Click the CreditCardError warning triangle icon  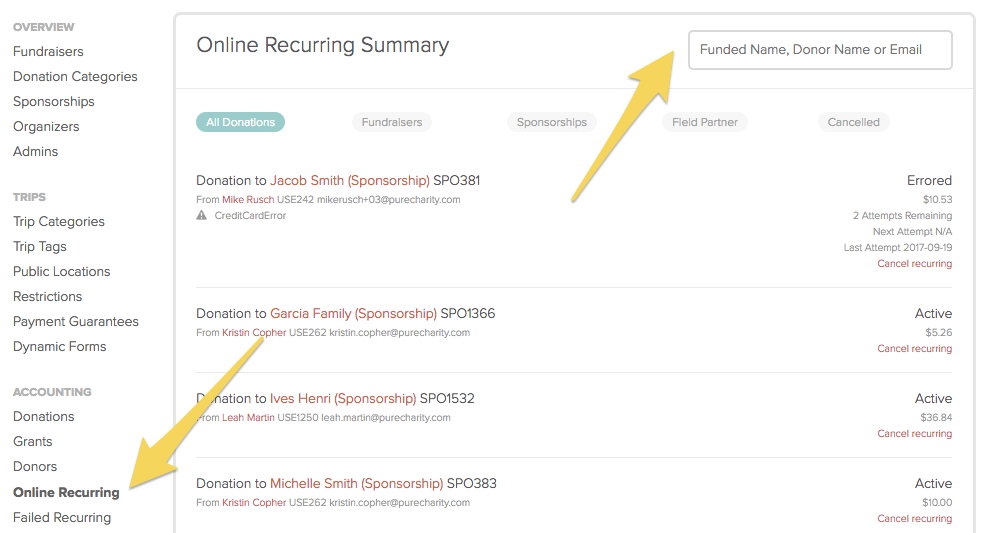(202, 216)
